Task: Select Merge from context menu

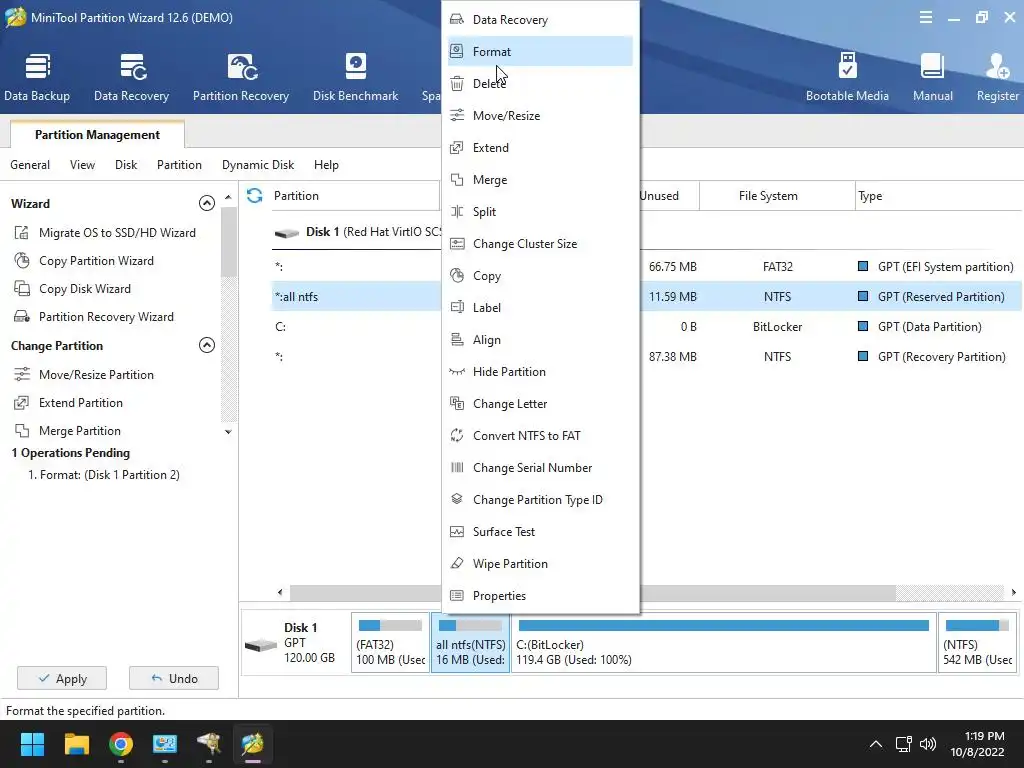Action: (540, 180)
